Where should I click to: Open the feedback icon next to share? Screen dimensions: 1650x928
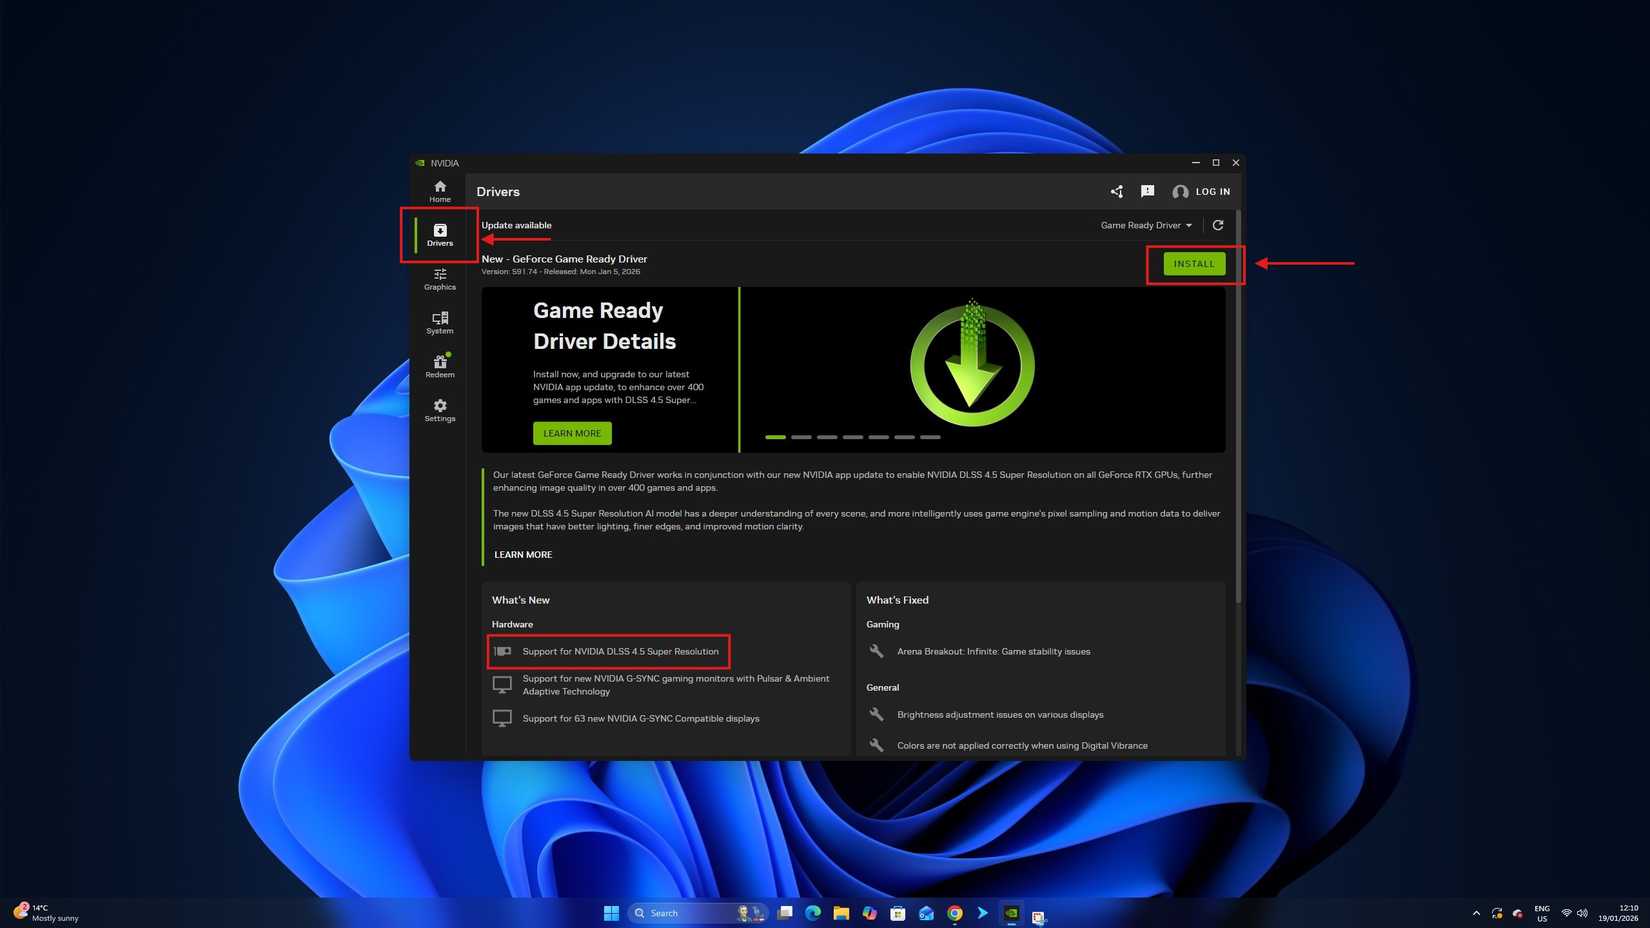pyautogui.click(x=1148, y=191)
